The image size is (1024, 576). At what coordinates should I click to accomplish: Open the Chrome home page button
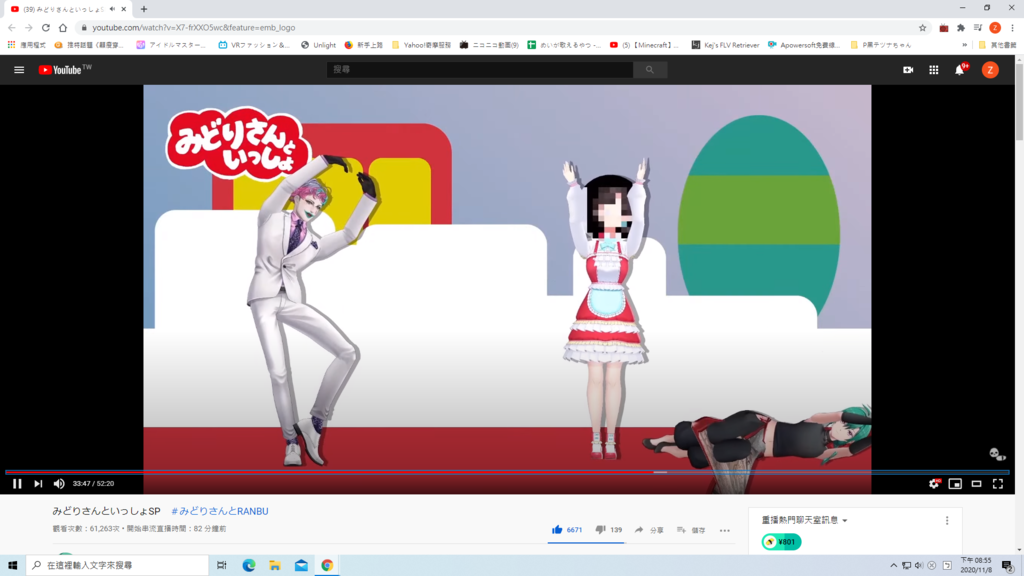point(63,27)
